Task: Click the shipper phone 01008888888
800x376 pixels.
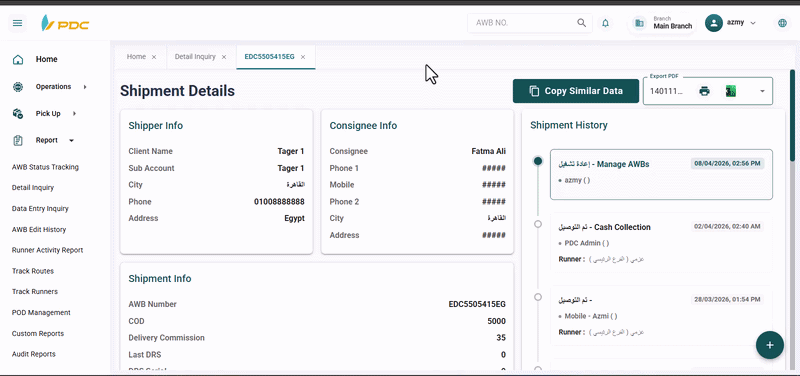Action: 279,202
